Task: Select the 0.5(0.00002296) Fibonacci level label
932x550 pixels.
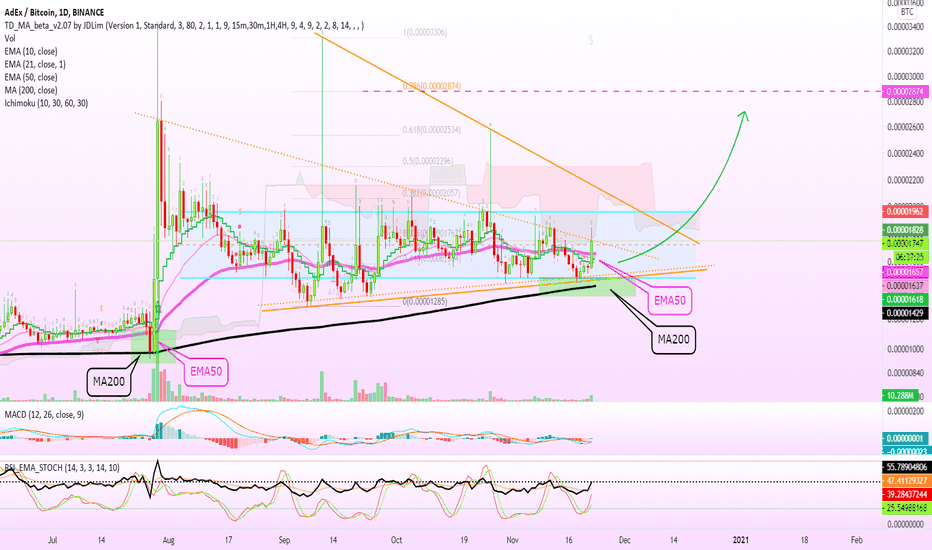Action: [428, 161]
